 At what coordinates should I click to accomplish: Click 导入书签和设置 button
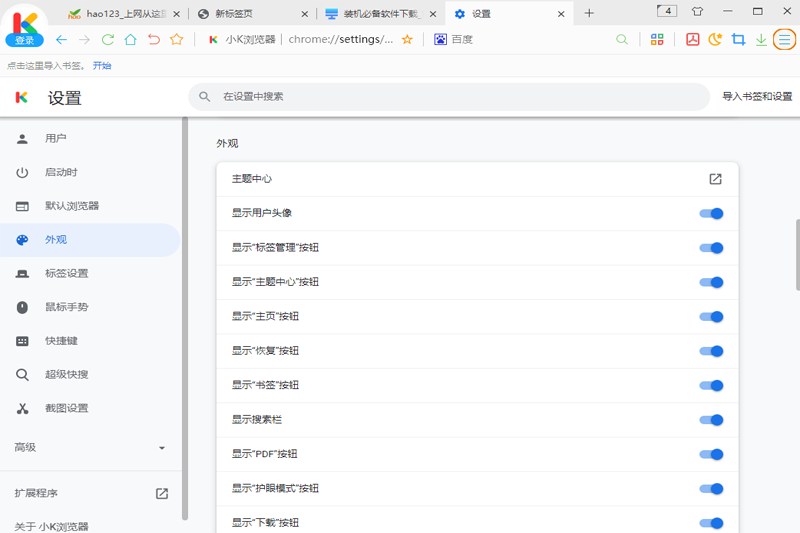coord(757,96)
